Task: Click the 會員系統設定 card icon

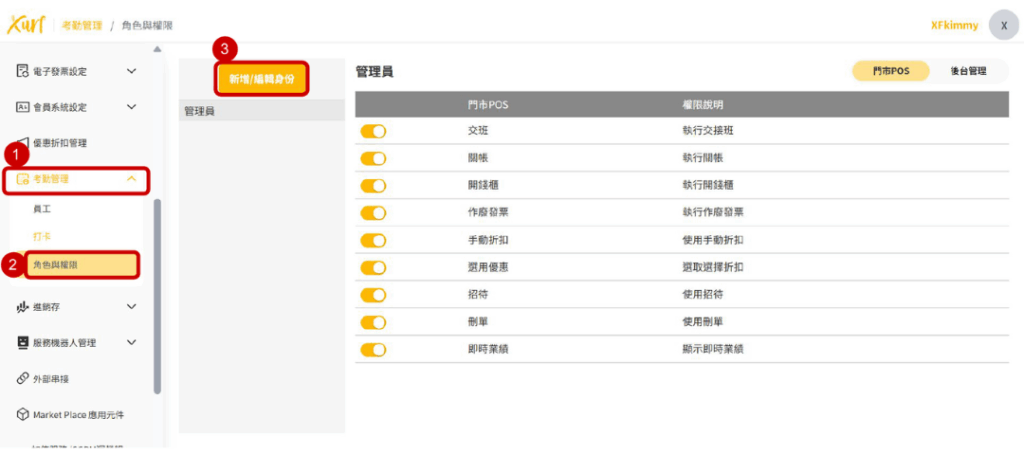Action: pos(22,107)
